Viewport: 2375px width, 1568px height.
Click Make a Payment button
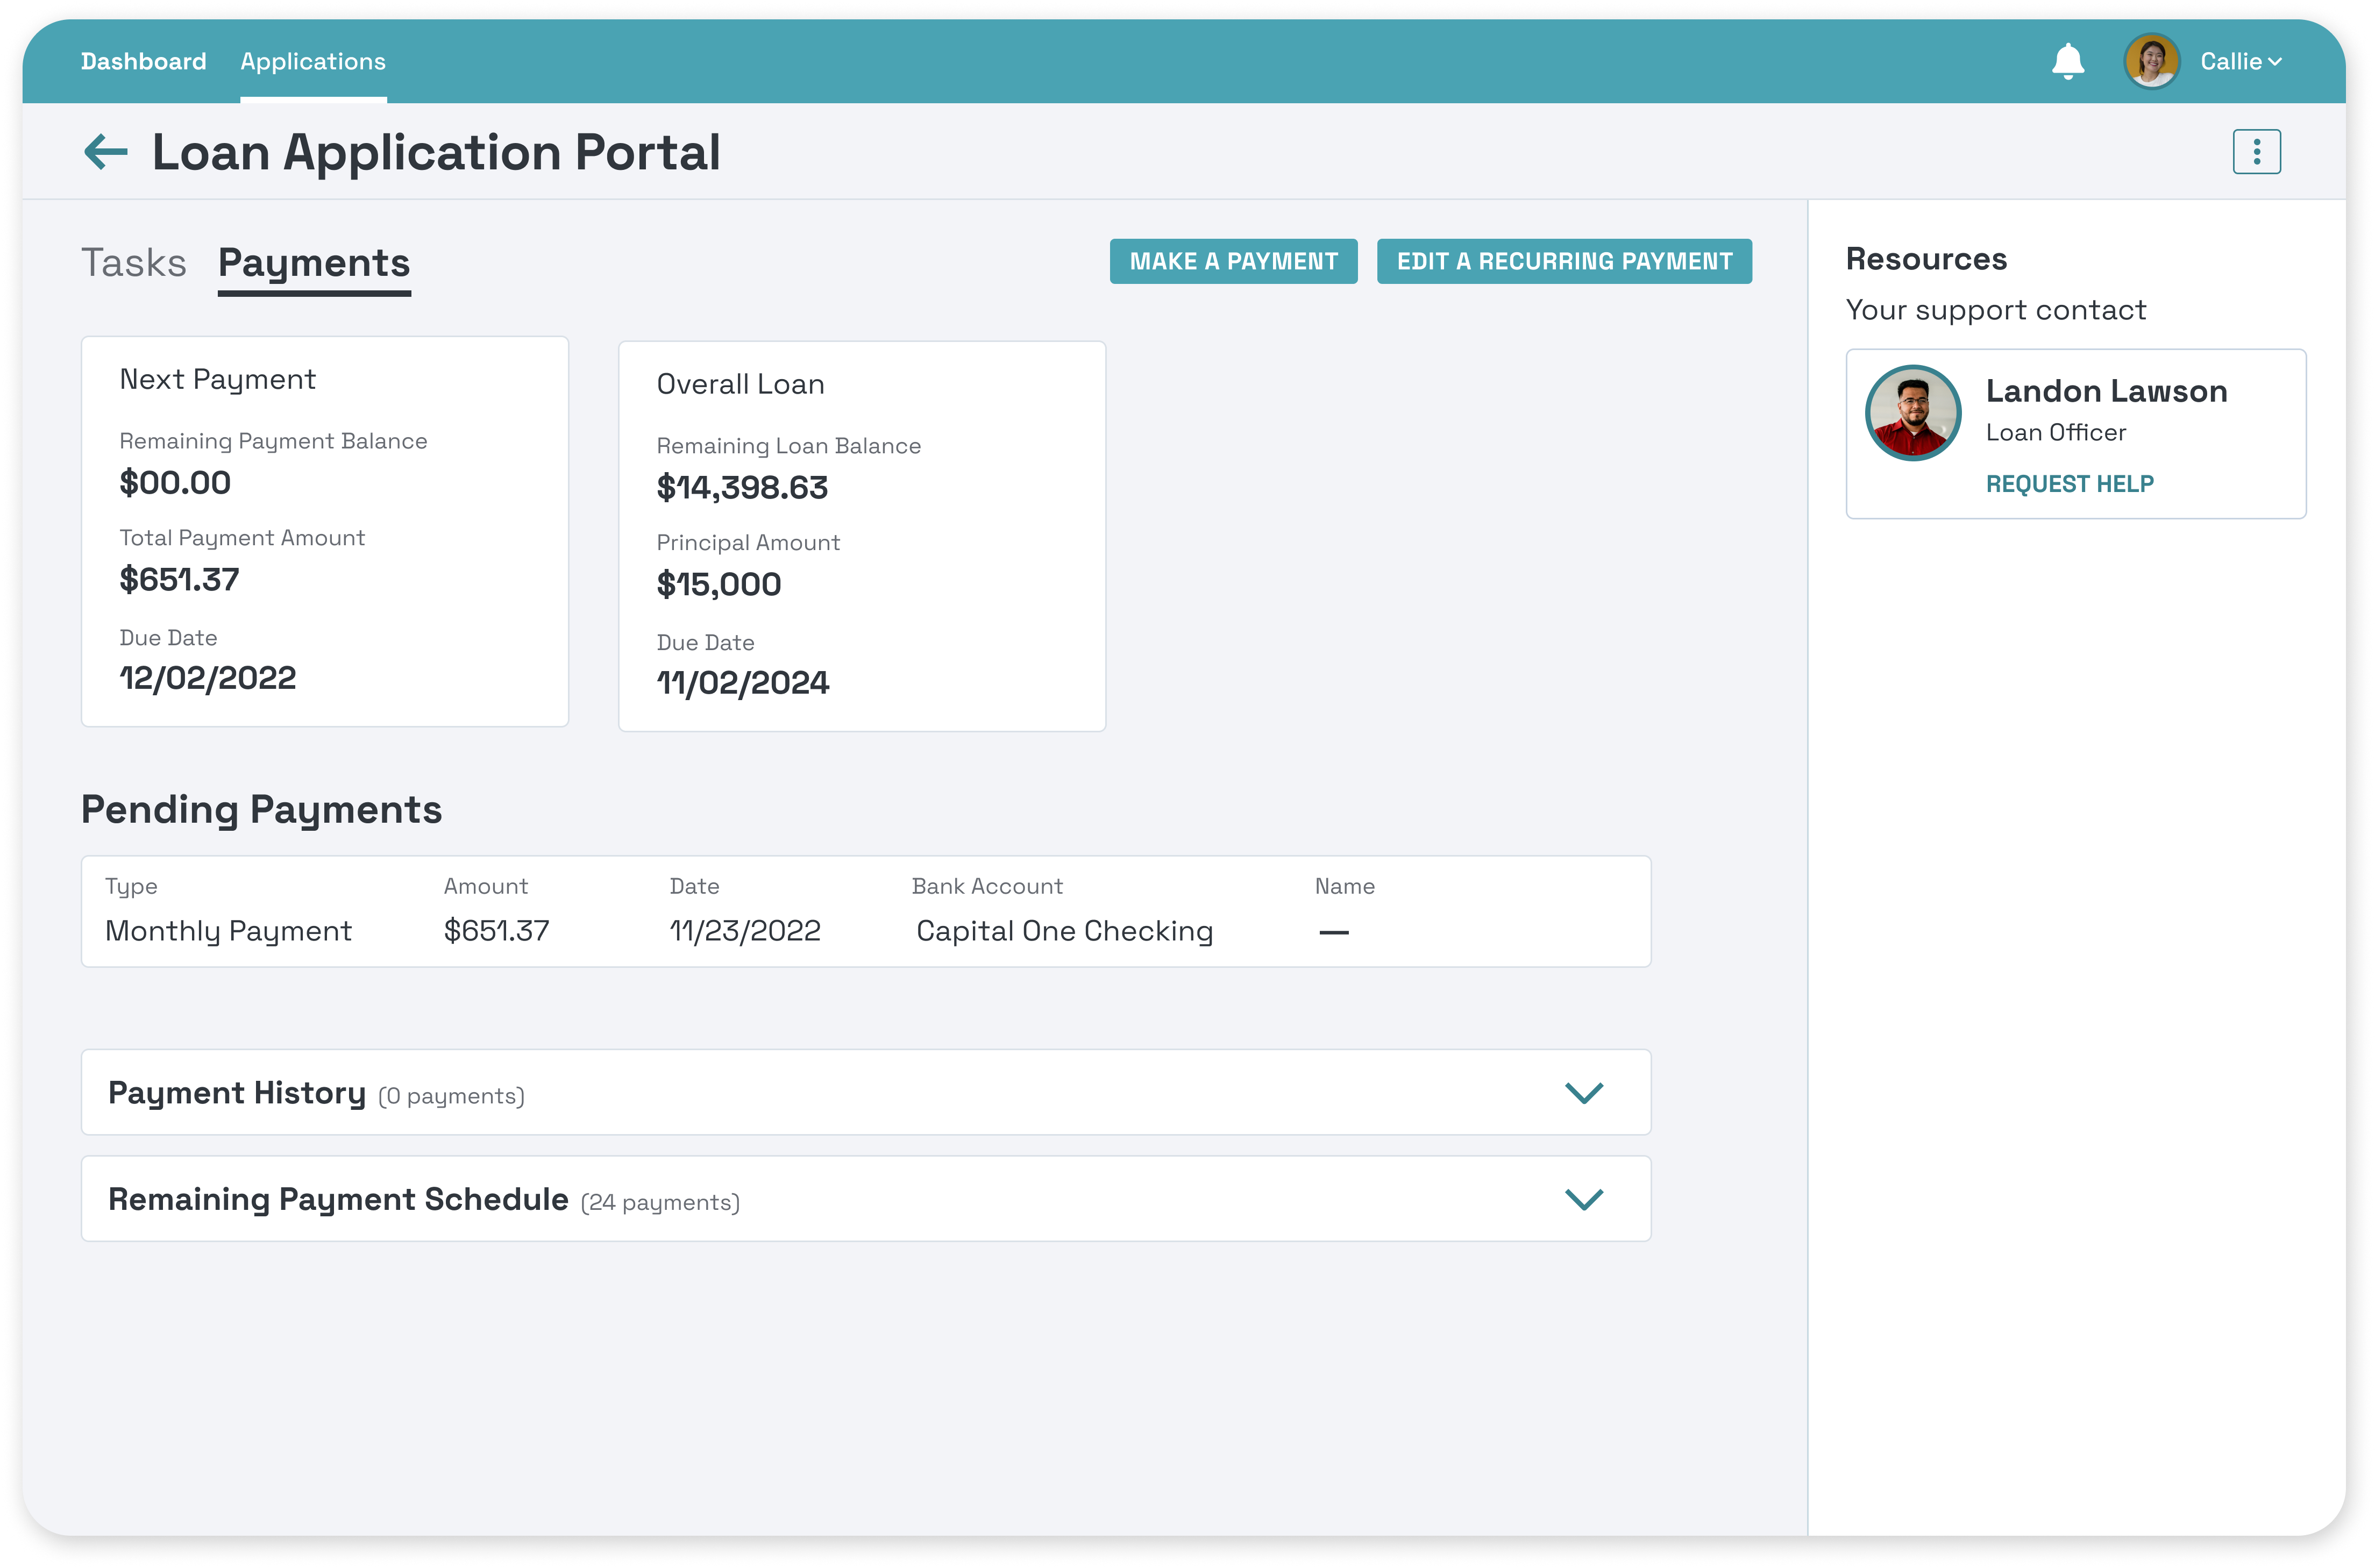(x=1233, y=261)
